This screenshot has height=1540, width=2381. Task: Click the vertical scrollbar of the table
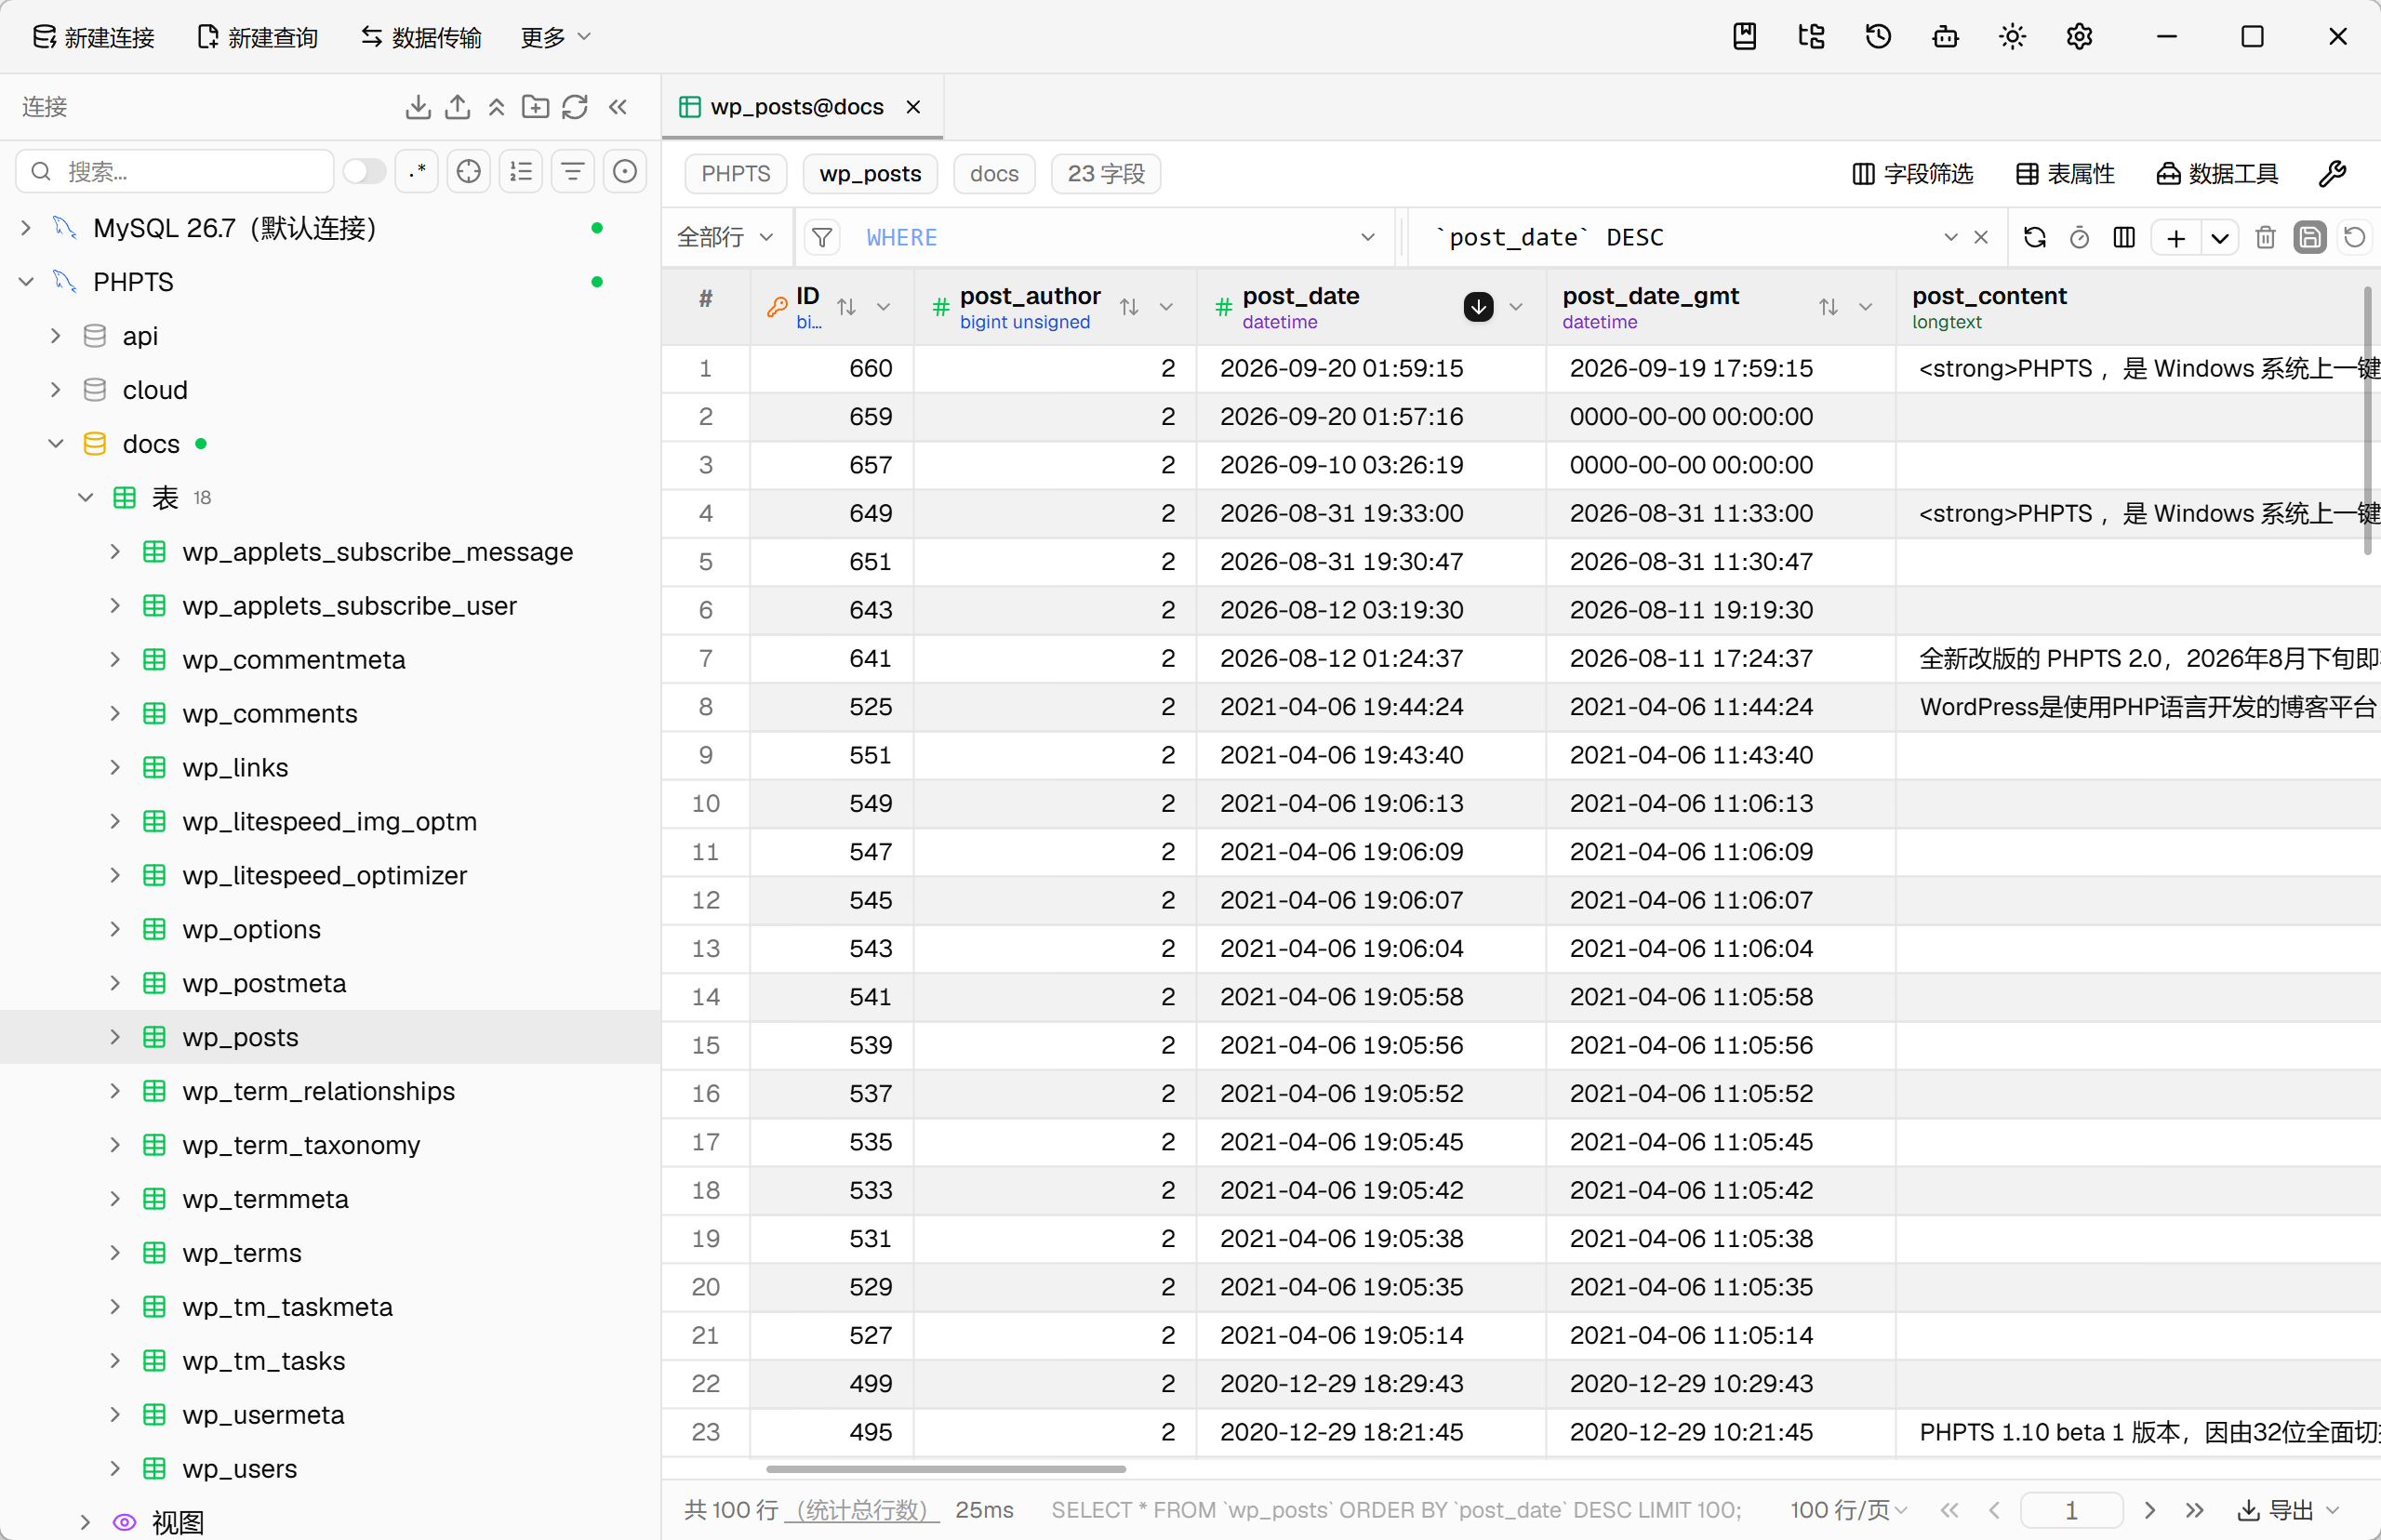point(2367,420)
